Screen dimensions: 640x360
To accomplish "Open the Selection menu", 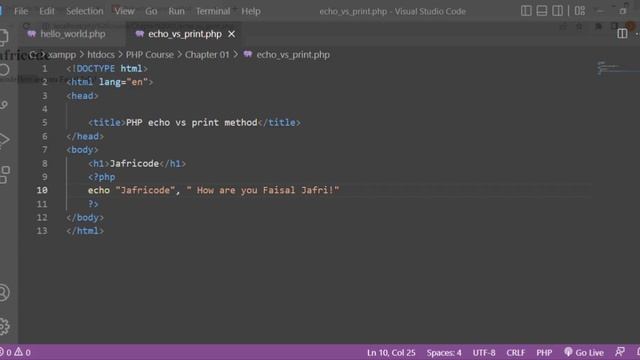I will pyautogui.click(x=84, y=11).
